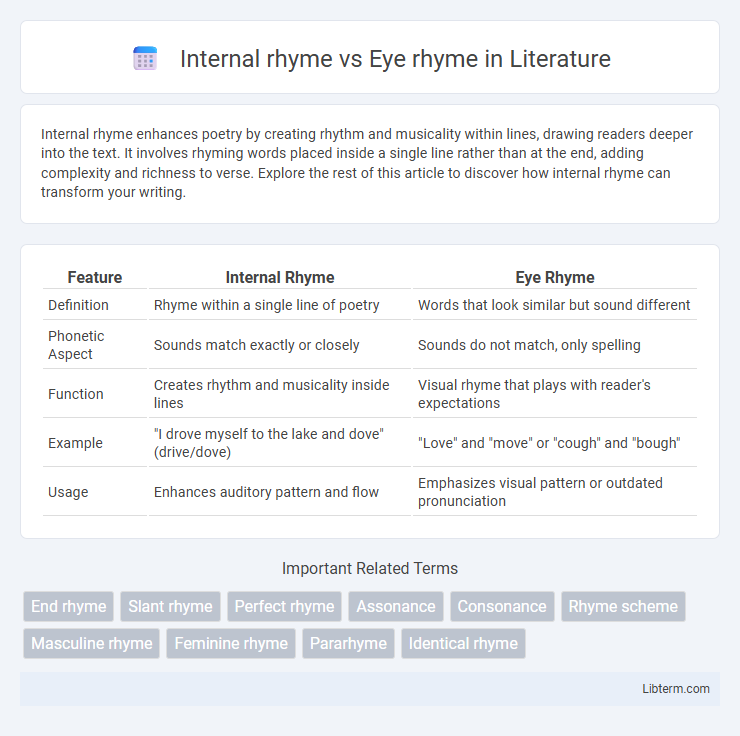Click the 'Function' row label
The image size is (740, 736).
click(x=76, y=394)
